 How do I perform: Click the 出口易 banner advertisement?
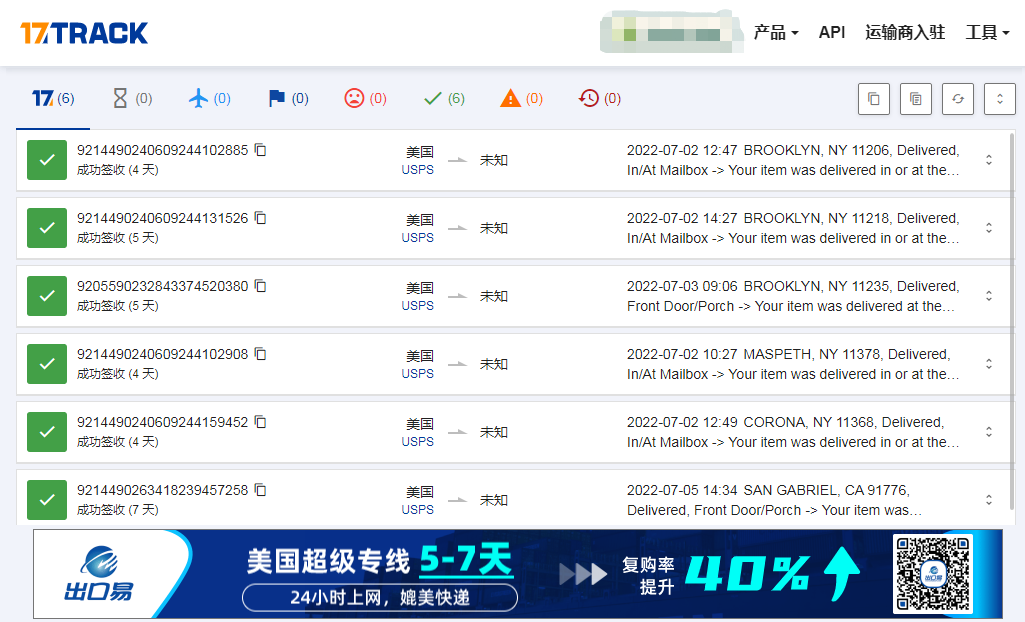click(518, 574)
